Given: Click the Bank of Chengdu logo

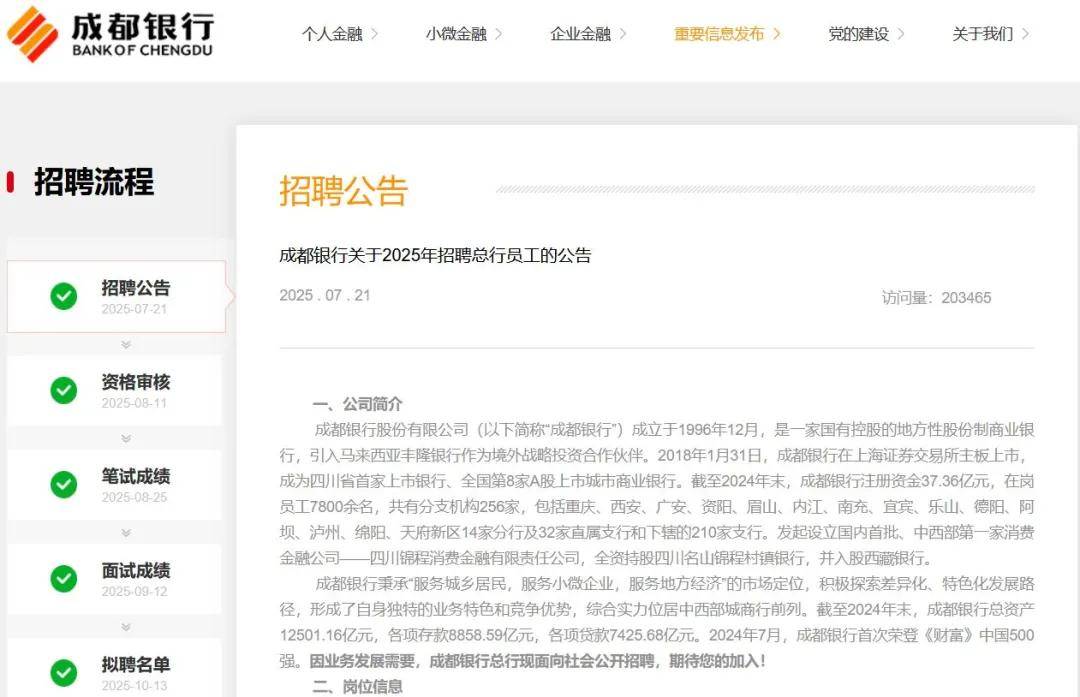Looking at the screenshot, I should [110, 34].
